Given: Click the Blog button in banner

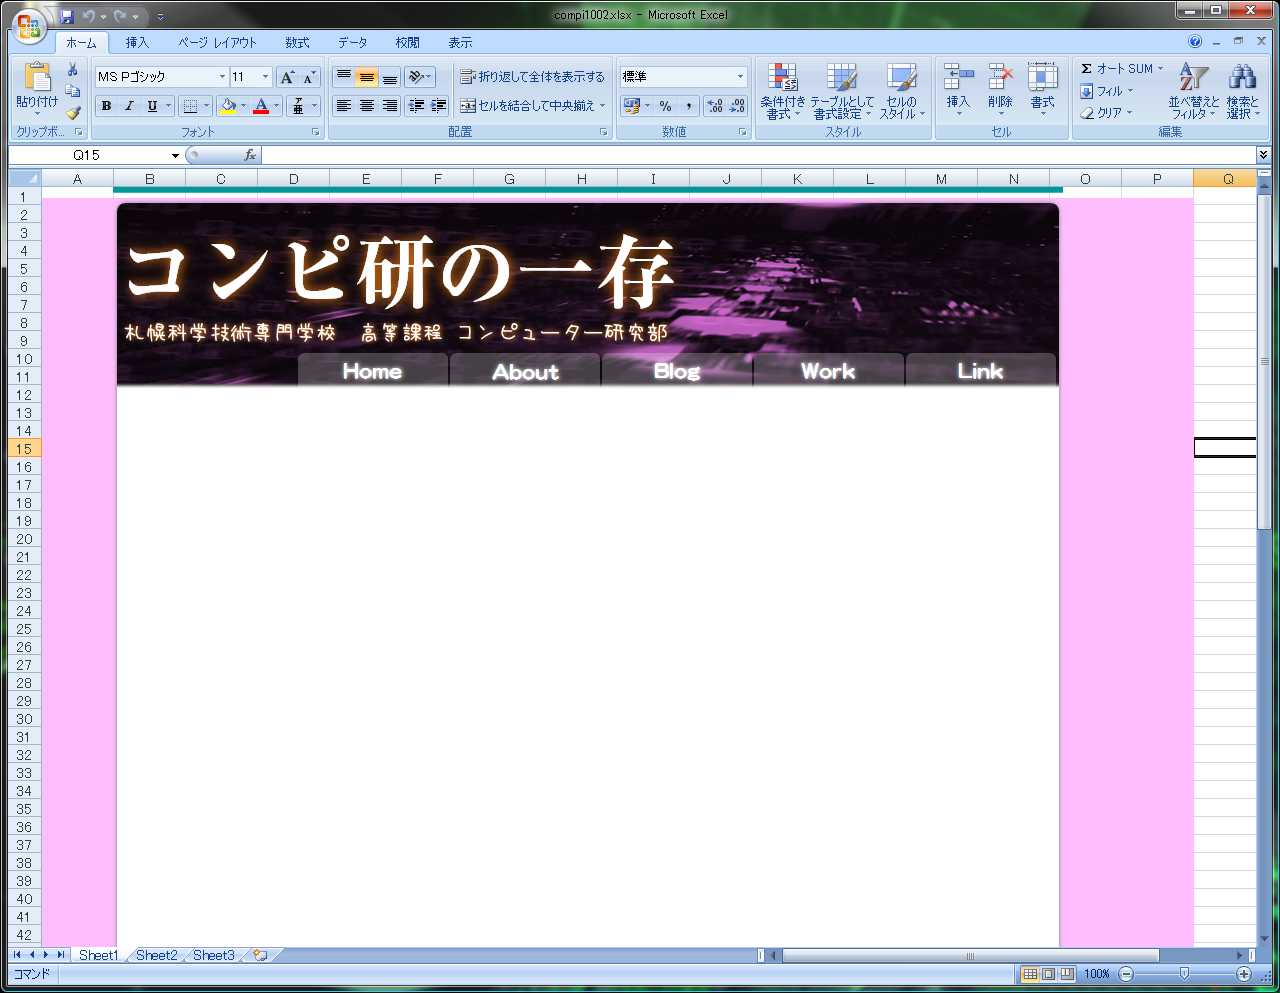Looking at the screenshot, I should (x=677, y=370).
